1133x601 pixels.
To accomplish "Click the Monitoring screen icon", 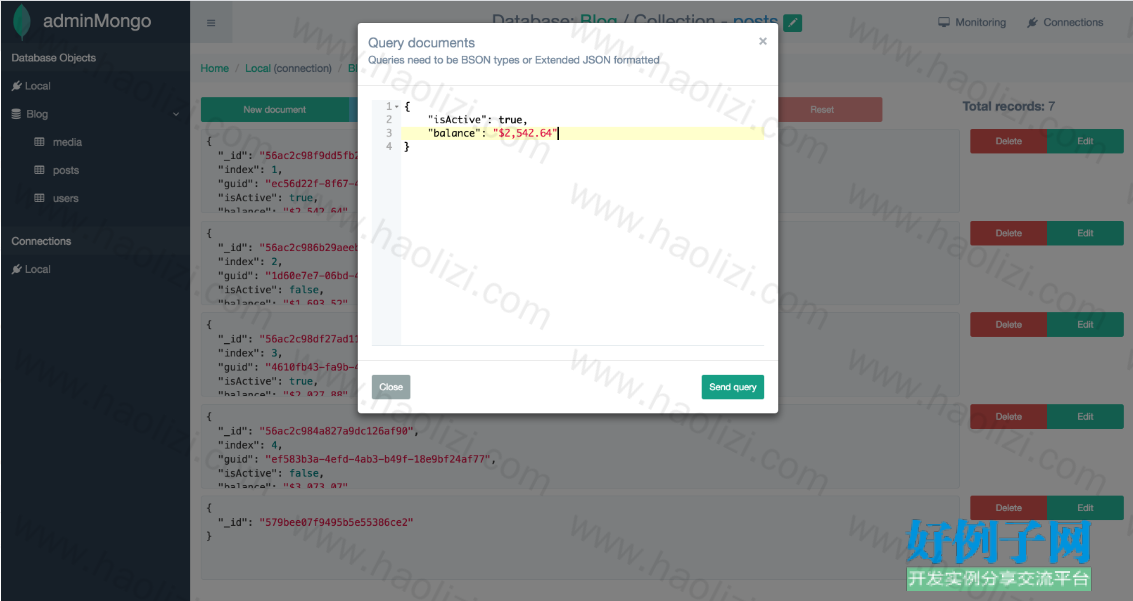I will 944,22.
